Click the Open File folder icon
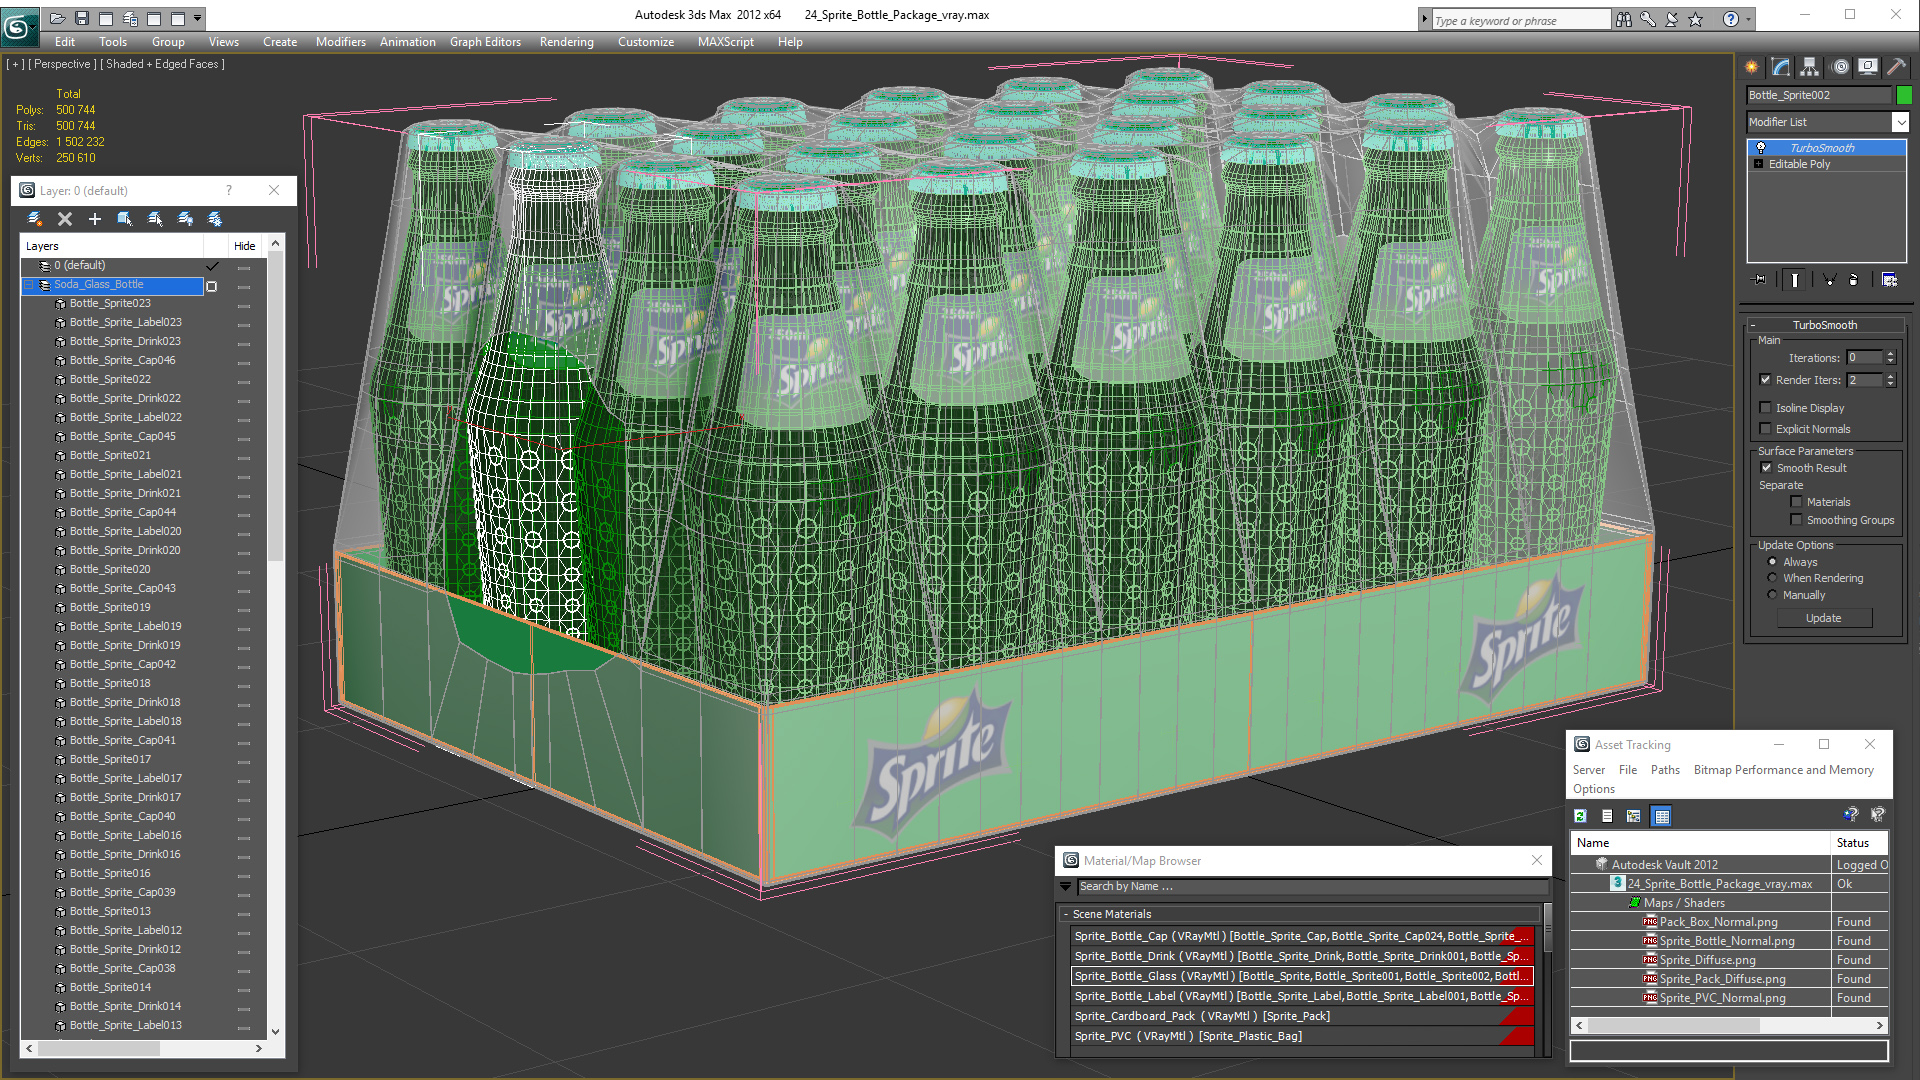The height and width of the screenshot is (1080, 1920). point(58,18)
